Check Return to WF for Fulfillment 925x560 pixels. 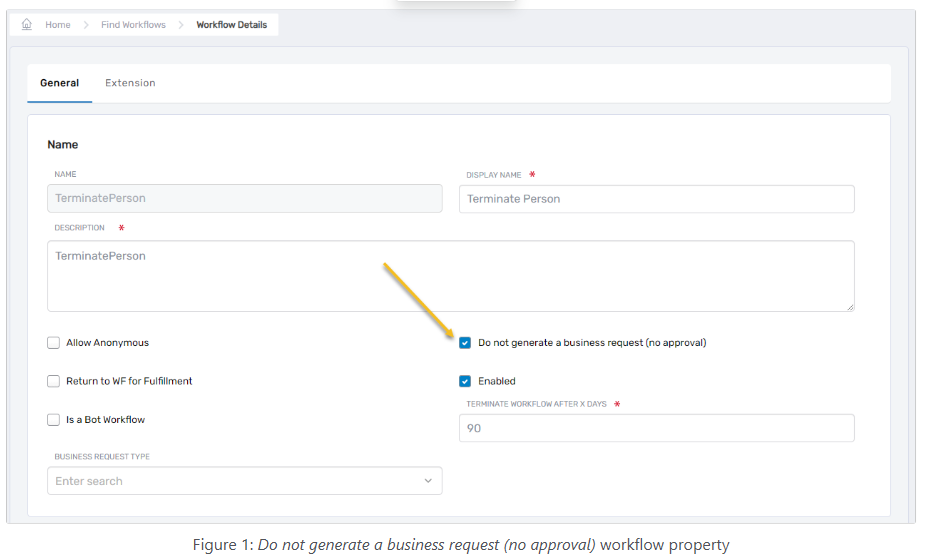(x=54, y=381)
